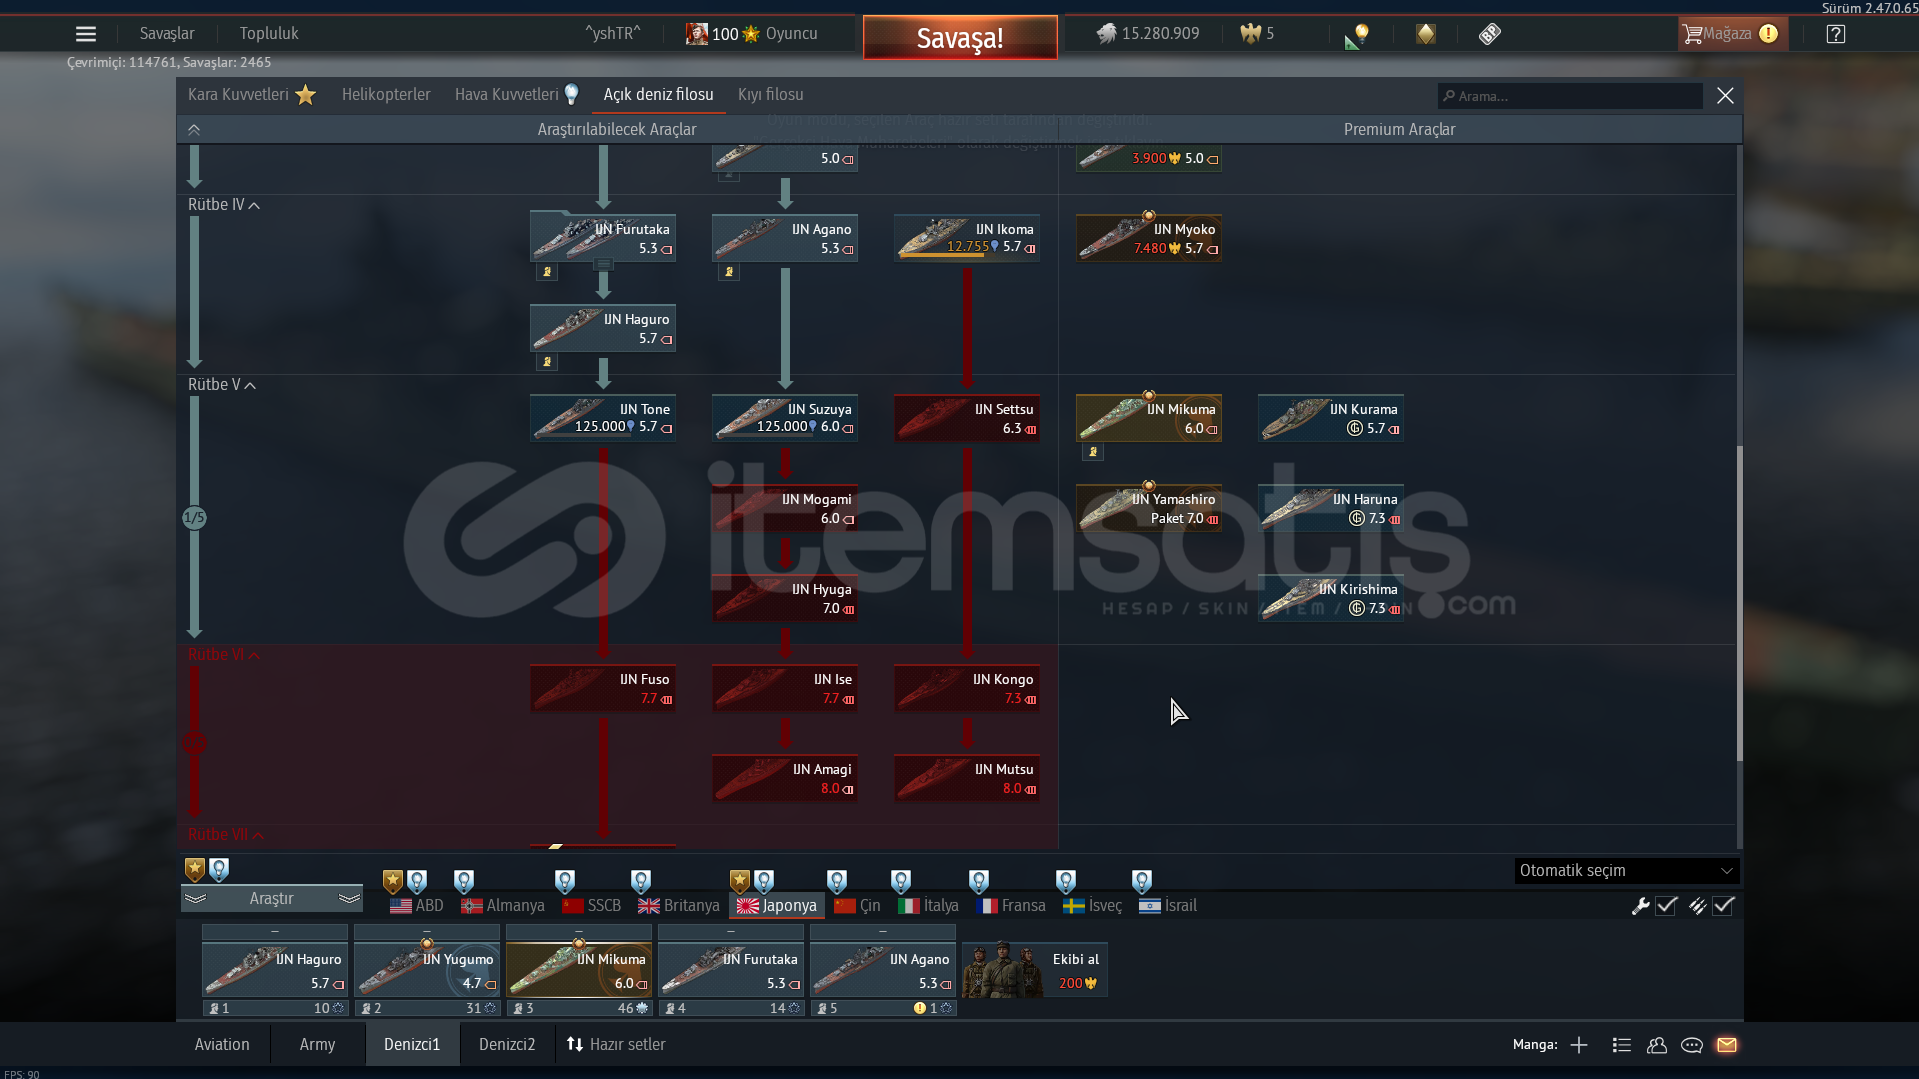This screenshot has height=1079, width=1919.
Task: Open the Savaşlar menu
Action: [167, 34]
